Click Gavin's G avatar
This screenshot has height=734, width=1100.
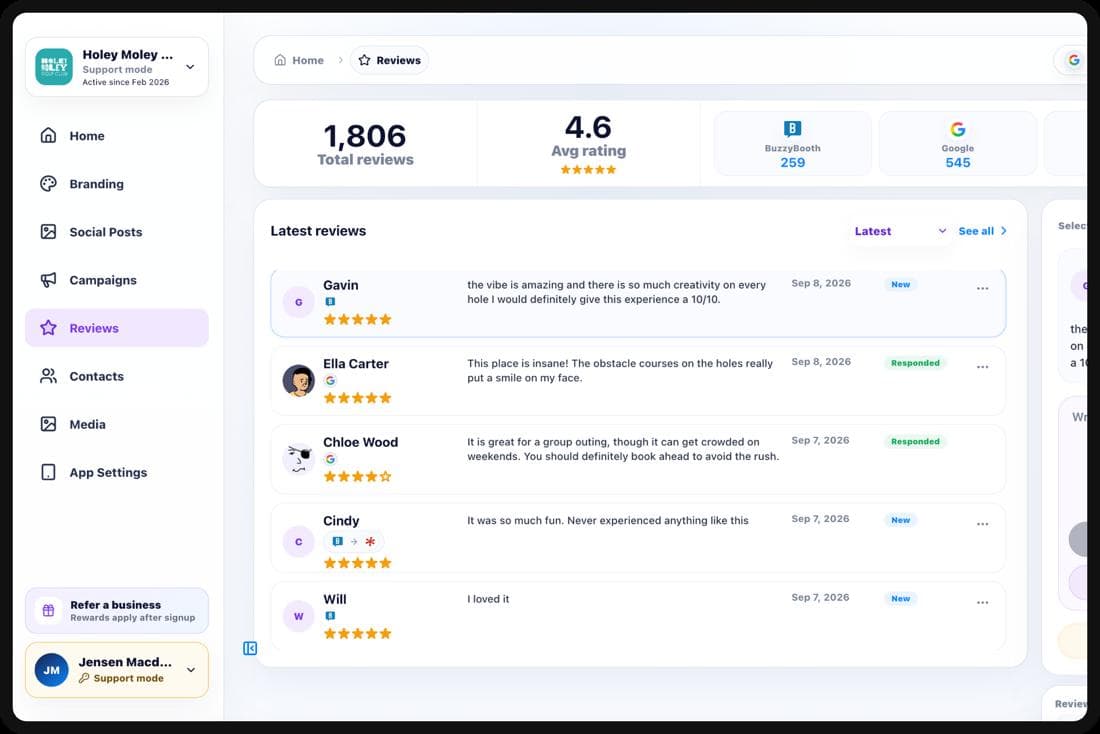point(298,302)
